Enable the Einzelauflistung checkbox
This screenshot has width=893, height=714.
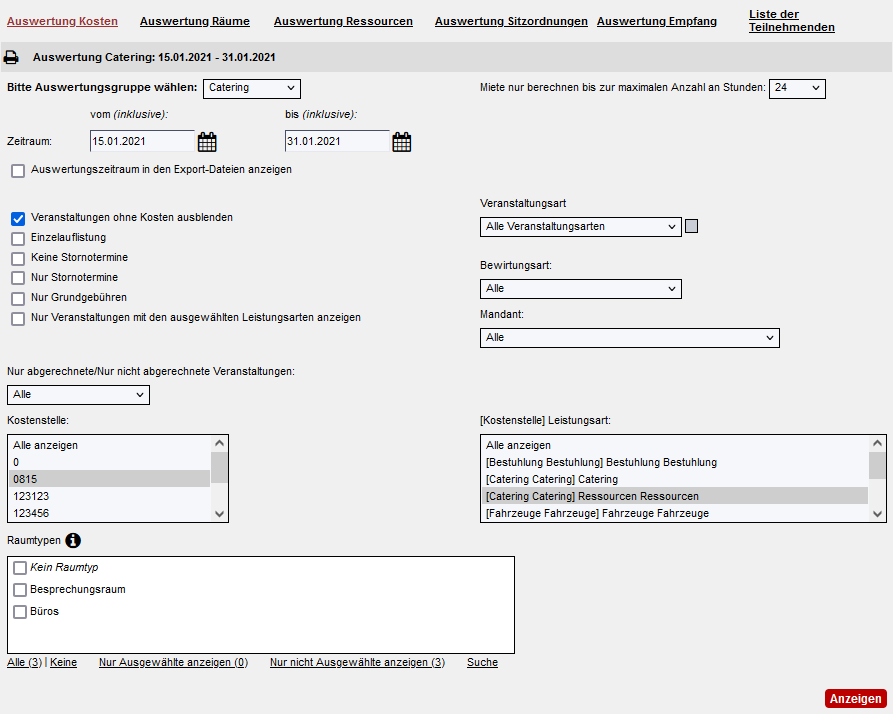point(18,239)
